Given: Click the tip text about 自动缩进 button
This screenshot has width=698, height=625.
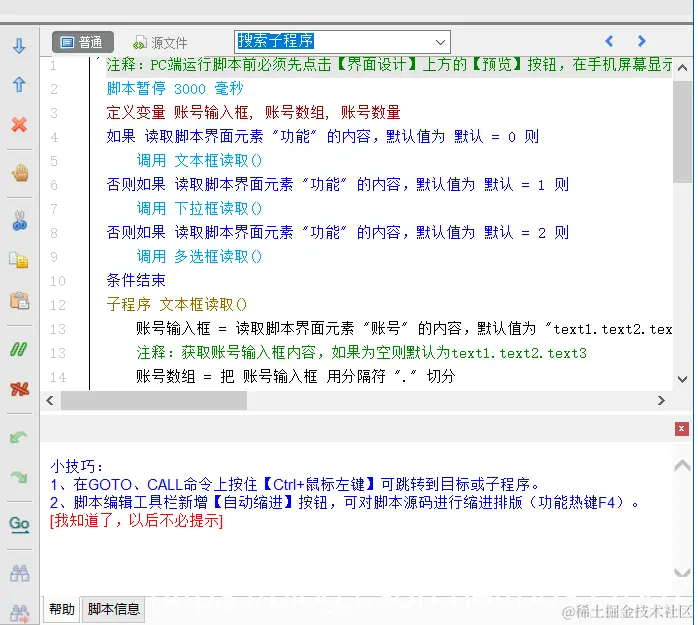Looking at the screenshot, I should tap(345, 503).
